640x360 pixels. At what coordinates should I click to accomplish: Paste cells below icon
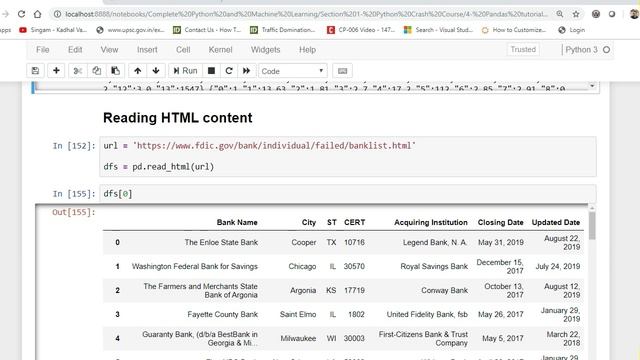click(116, 71)
